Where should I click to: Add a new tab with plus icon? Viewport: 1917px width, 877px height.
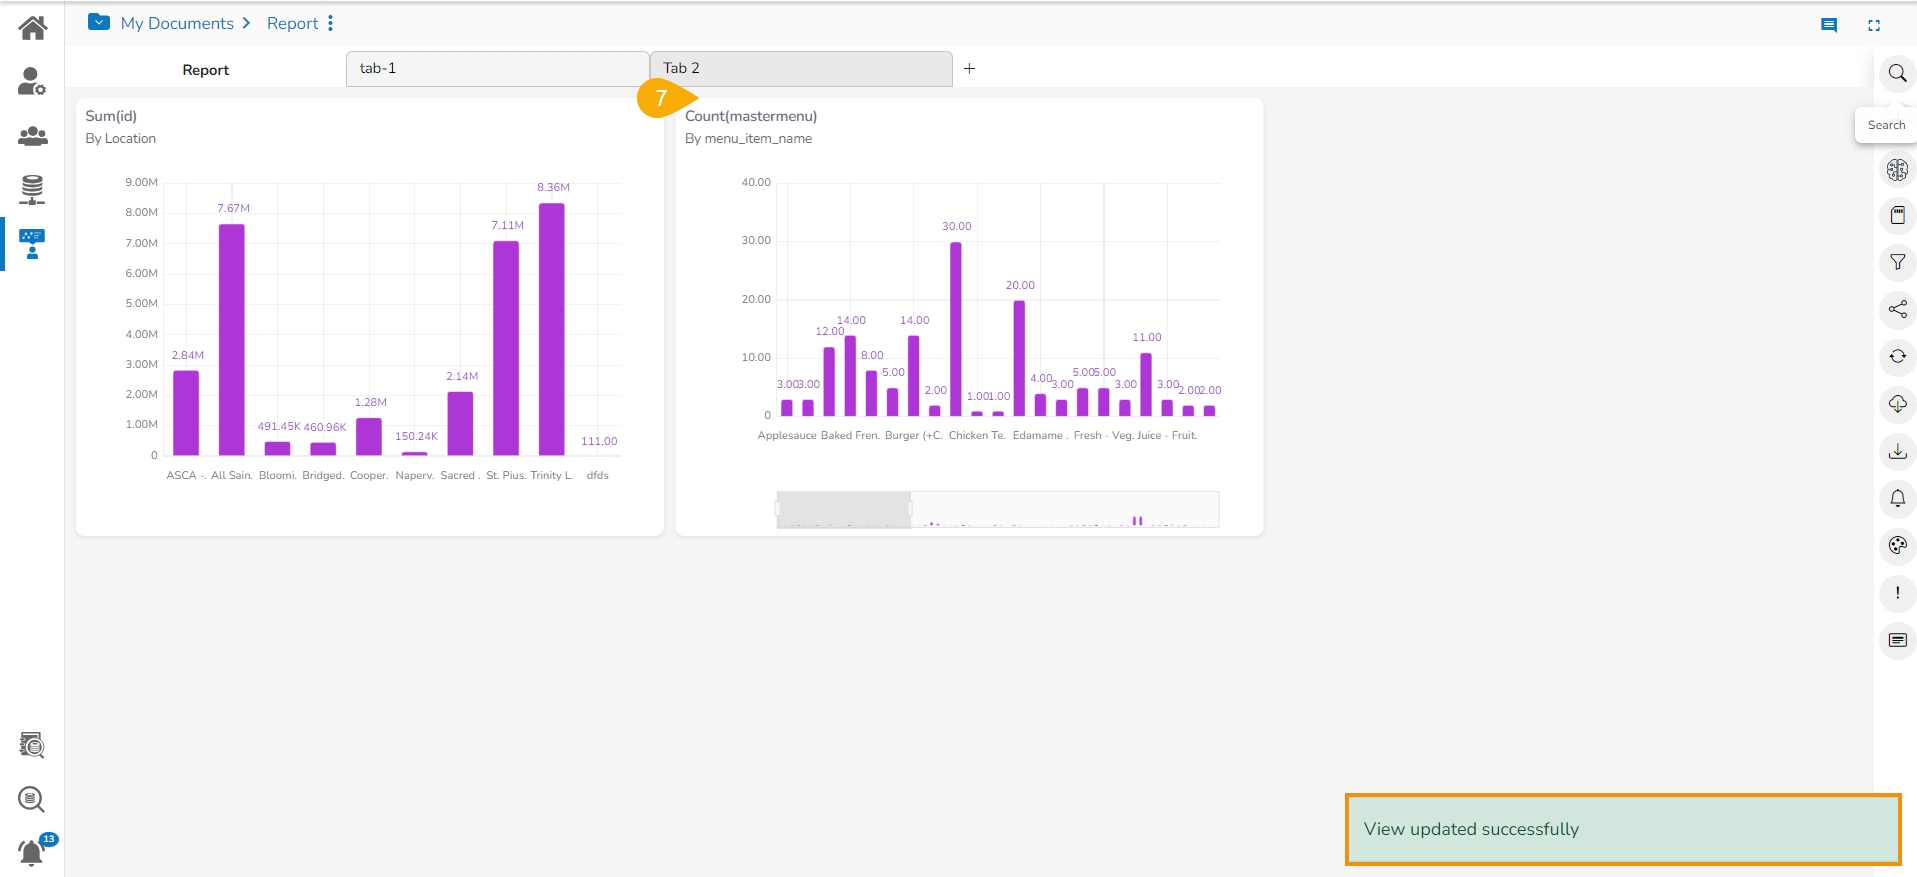969,69
